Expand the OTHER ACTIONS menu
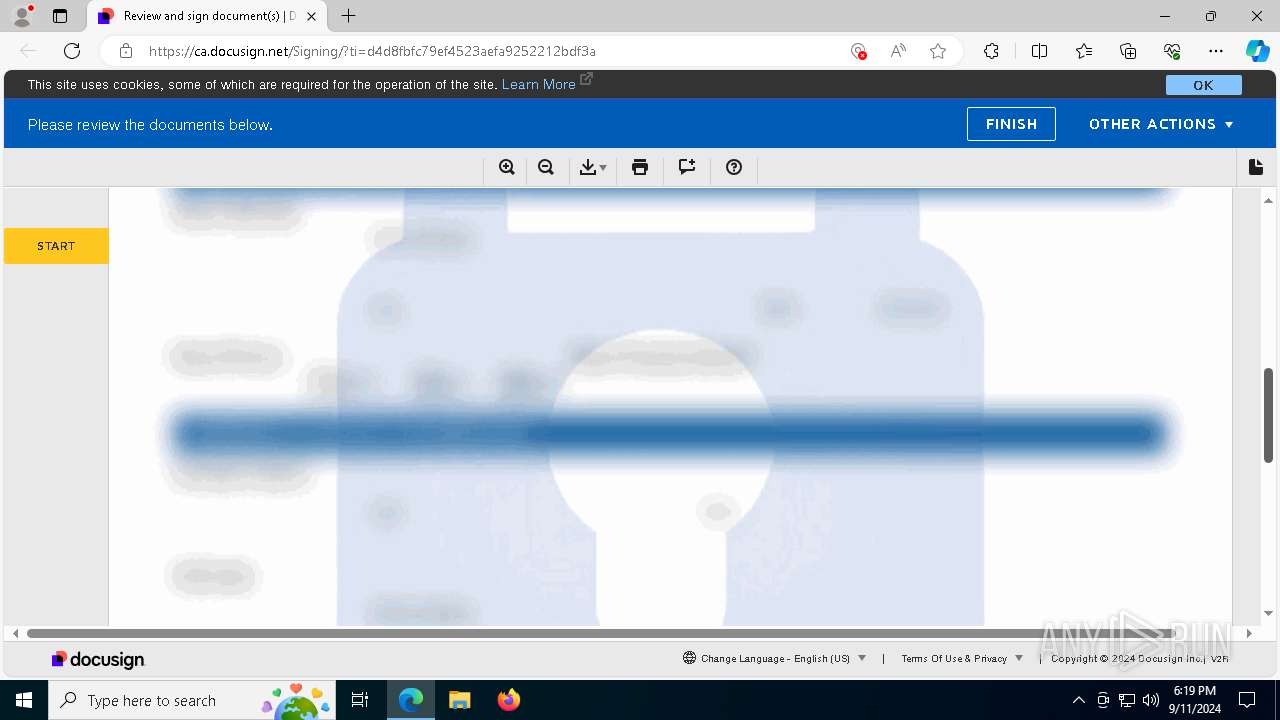1280x720 pixels. pos(1161,124)
